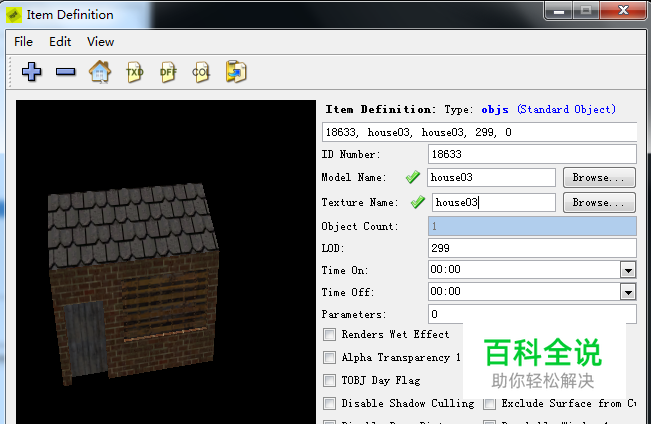
Task: Click the Model Name text field
Action: pos(491,177)
